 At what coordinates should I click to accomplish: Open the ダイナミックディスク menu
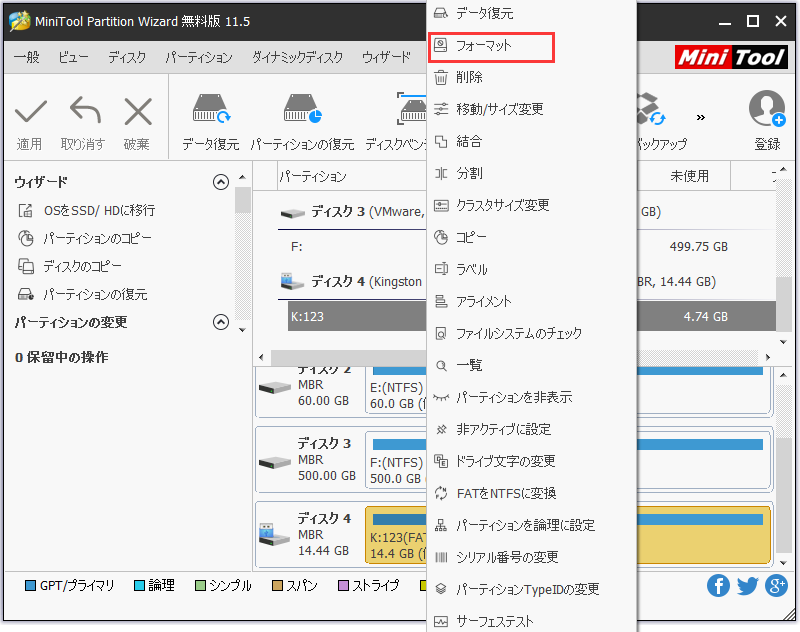tap(297, 57)
